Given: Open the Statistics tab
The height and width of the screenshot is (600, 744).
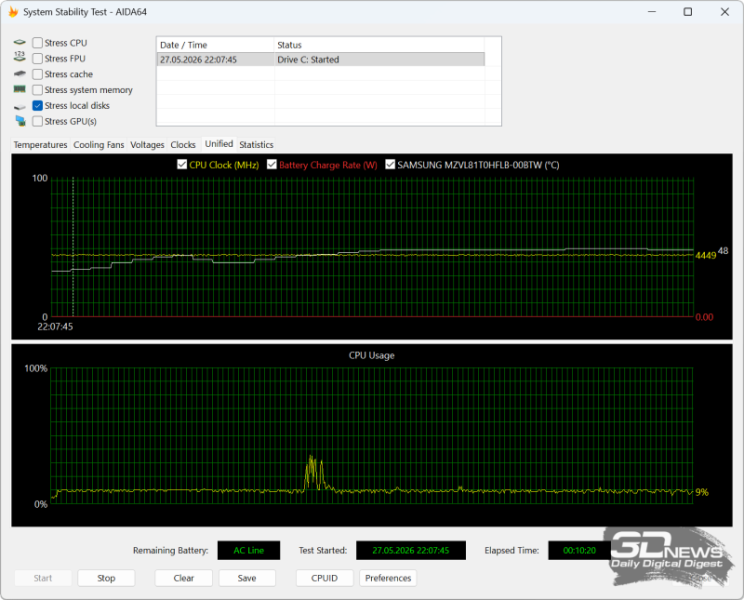Looking at the screenshot, I should click(x=256, y=145).
